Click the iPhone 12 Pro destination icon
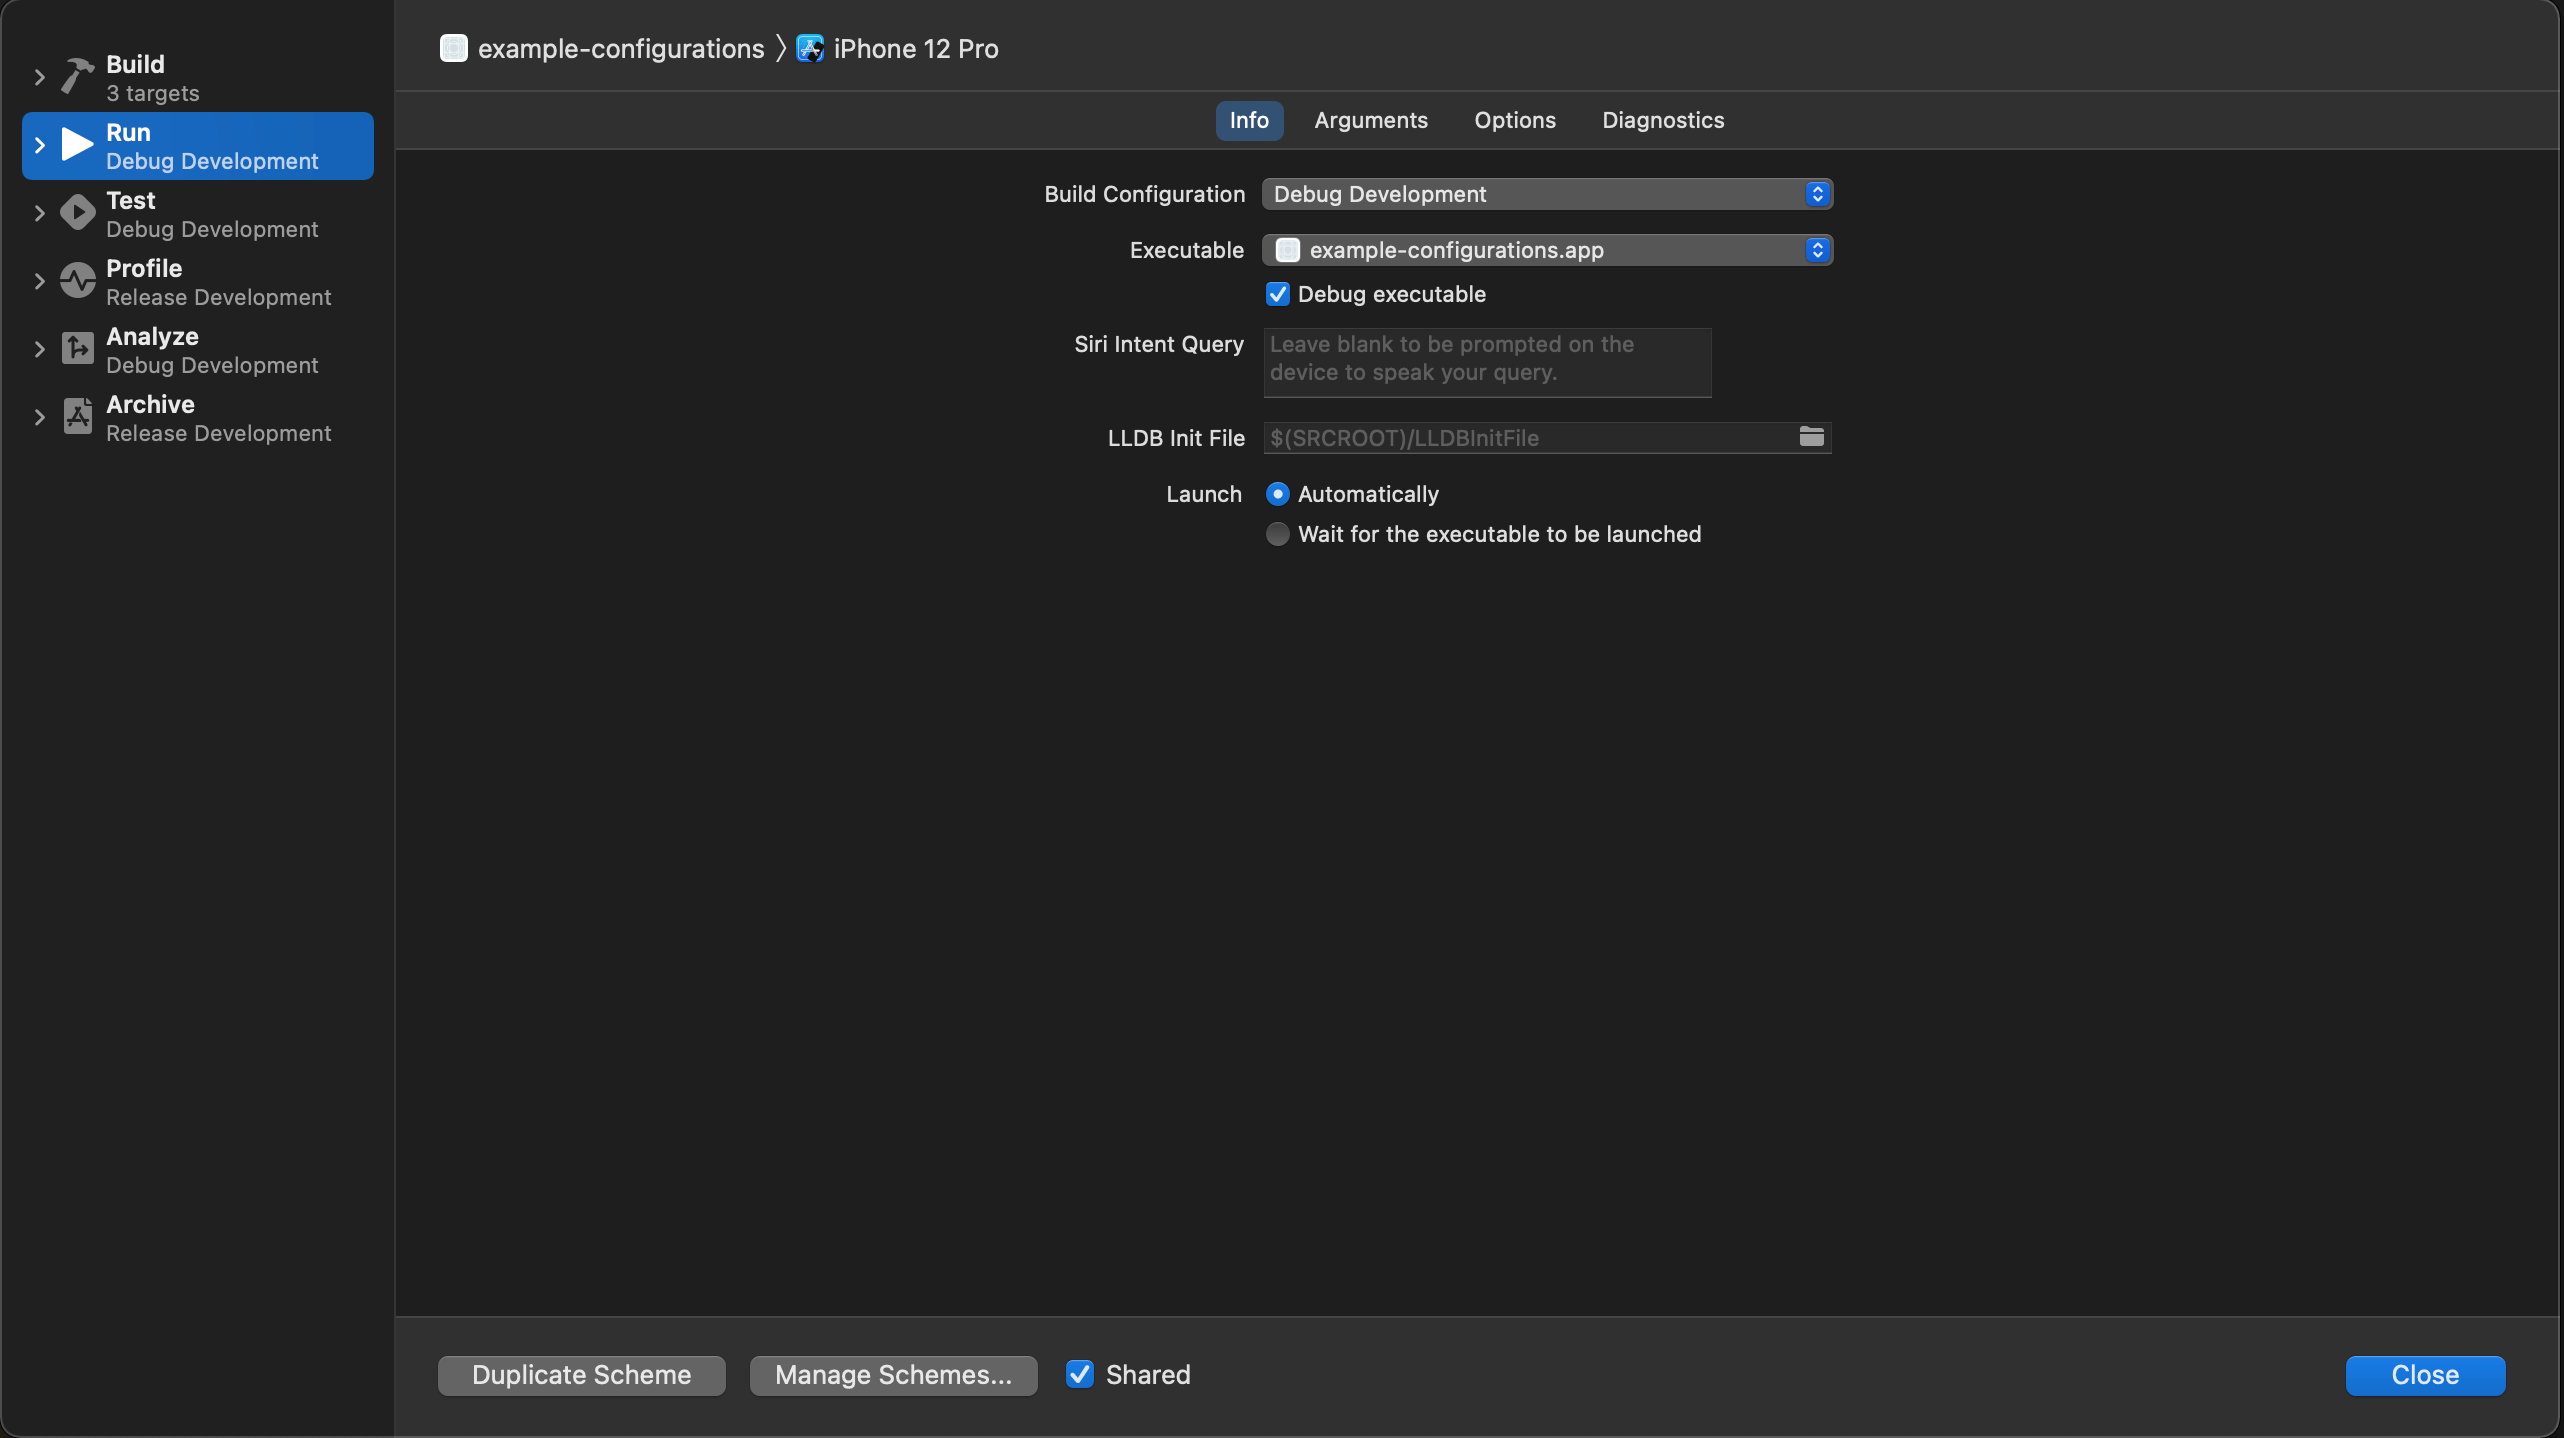 (809, 49)
